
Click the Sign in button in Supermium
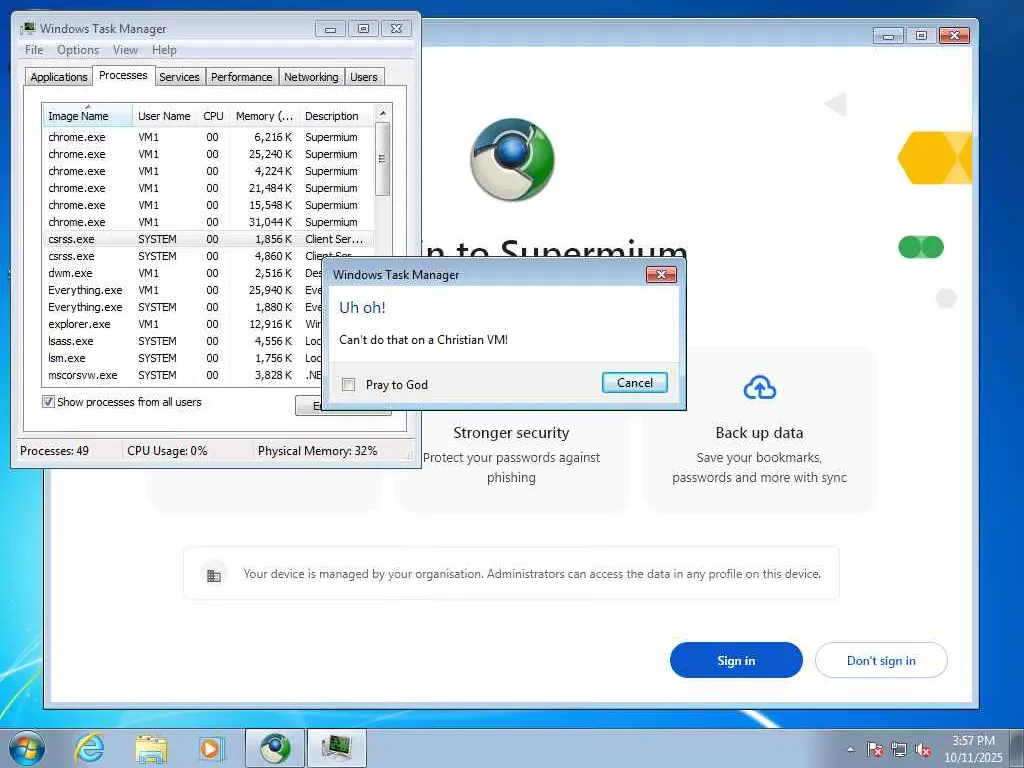click(x=736, y=660)
